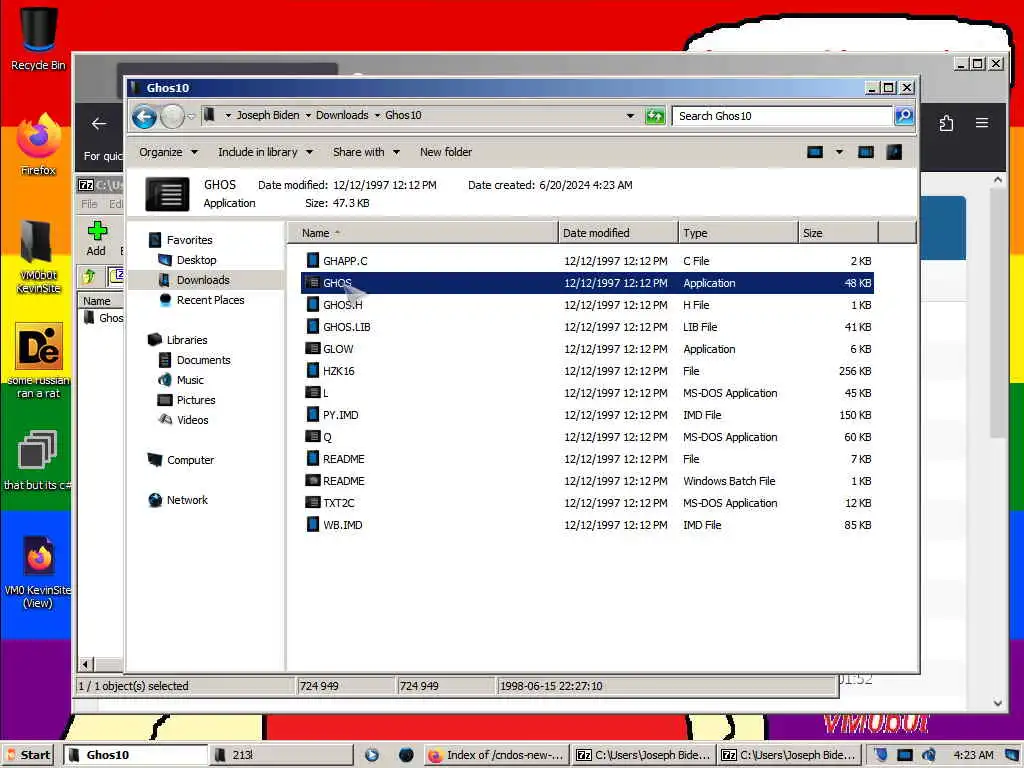The width and height of the screenshot is (1024, 768).
Task: Expand the view options dropdown arrow
Action: click(x=839, y=152)
